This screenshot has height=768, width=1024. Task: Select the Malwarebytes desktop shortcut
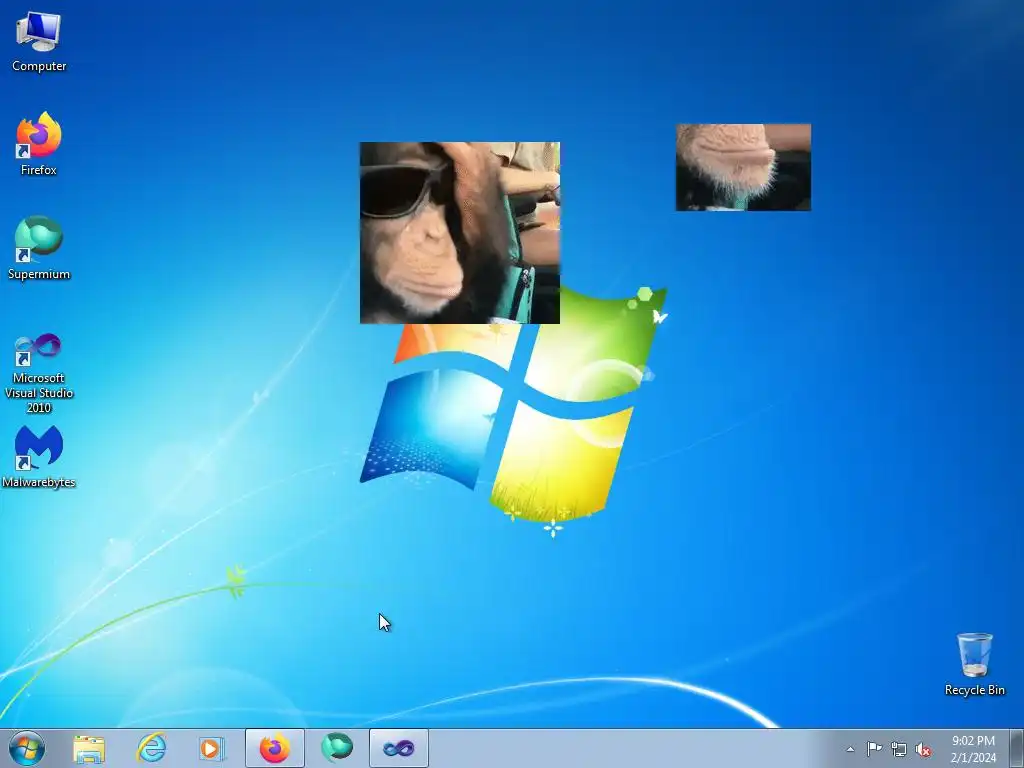[x=39, y=456]
